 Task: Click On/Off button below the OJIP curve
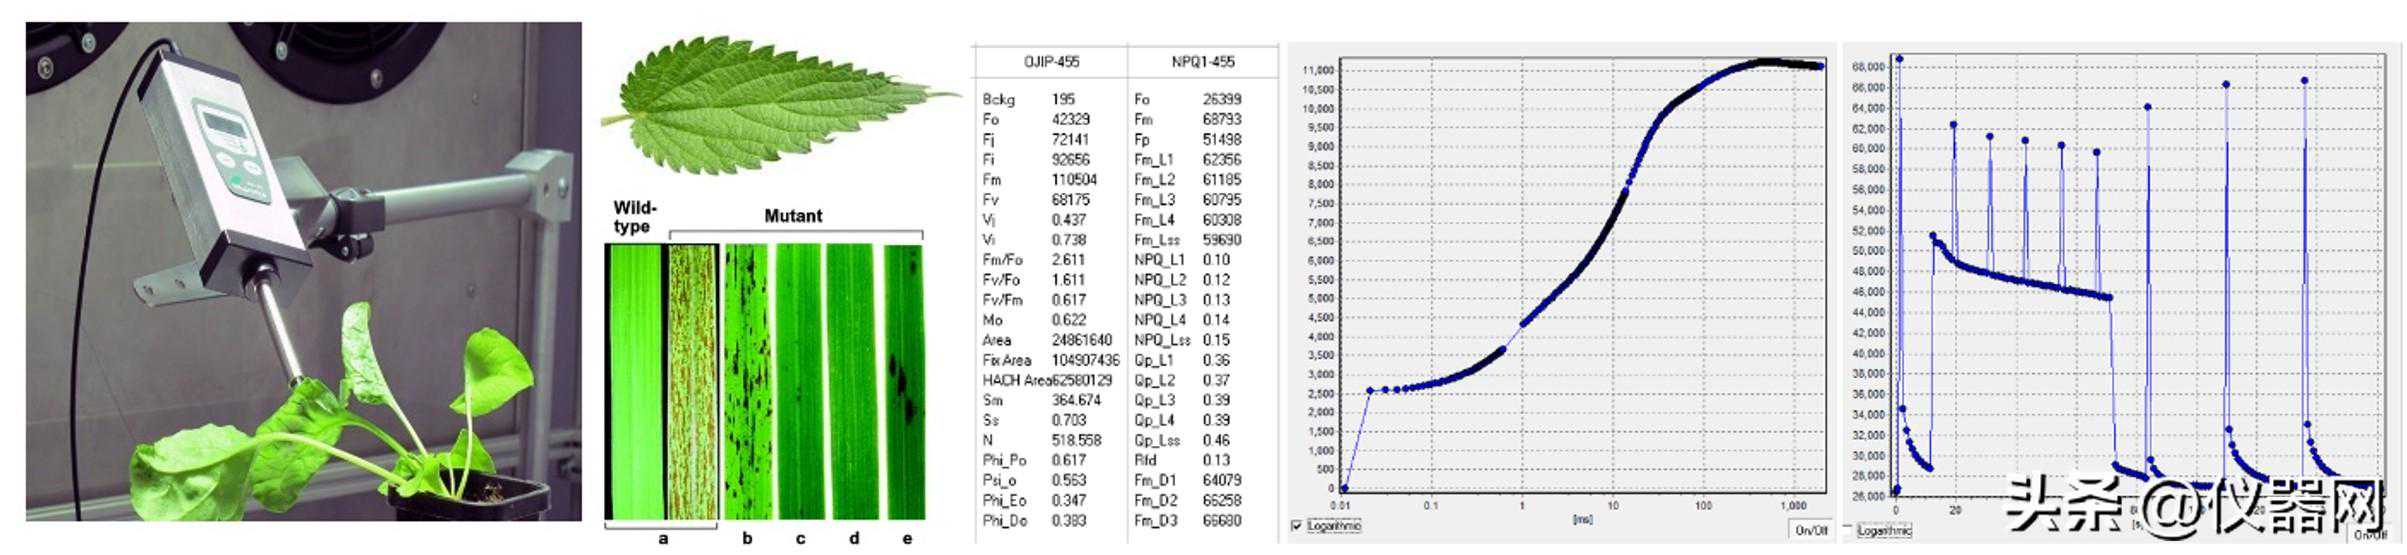pos(1811,530)
